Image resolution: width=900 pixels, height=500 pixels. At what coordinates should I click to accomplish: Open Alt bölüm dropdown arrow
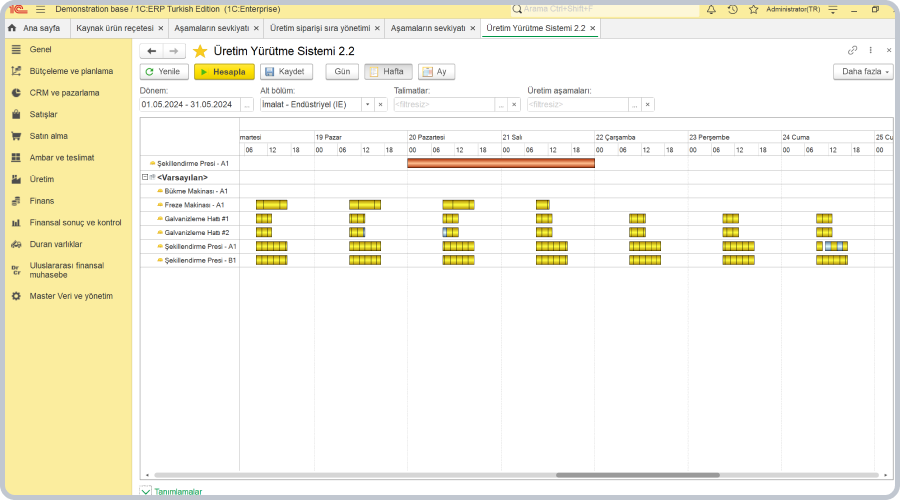click(367, 104)
